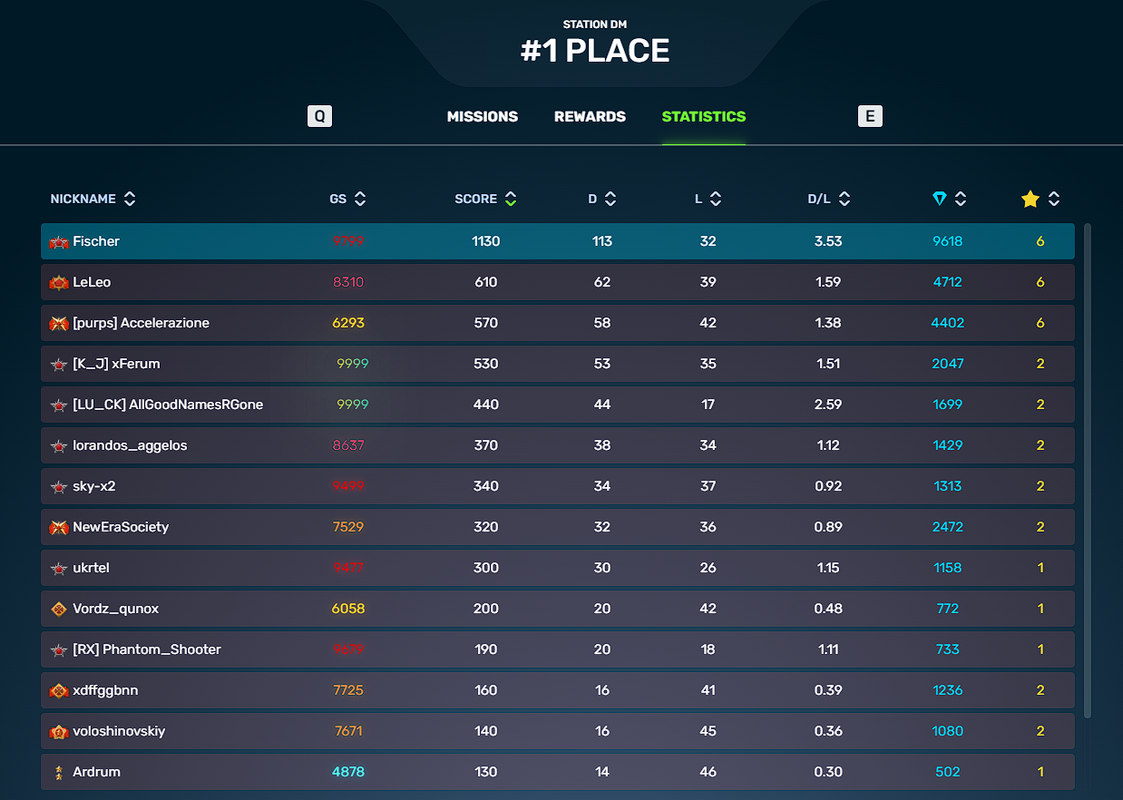Click rank icon beside [RX] Phantom_Shooter

coord(59,650)
